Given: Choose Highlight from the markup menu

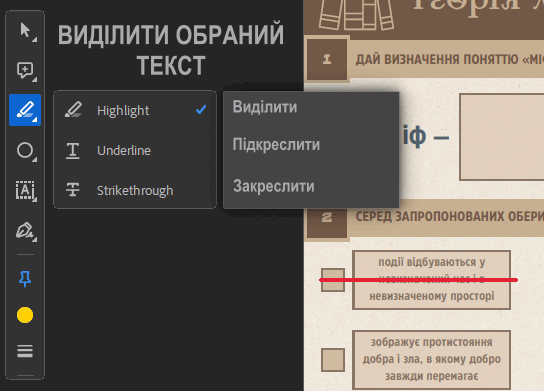Looking at the screenshot, I should coord(135,110).
